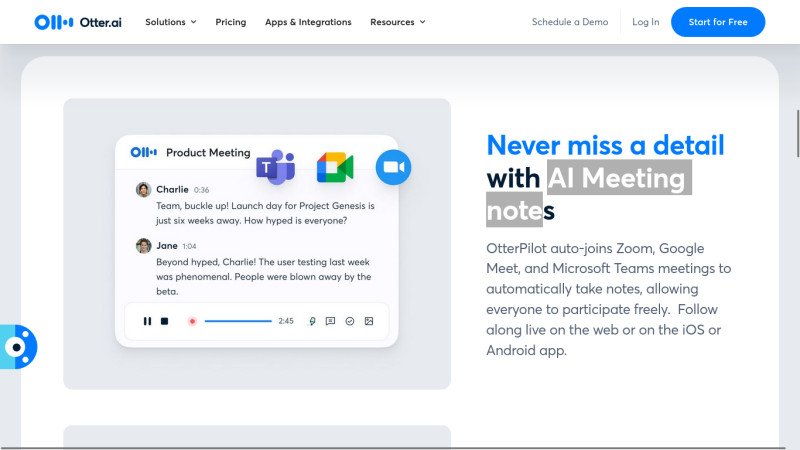This screenshot has width=800, height=450.
Task: Expand the Resources dropdown menu
Action: pos(397,22)
